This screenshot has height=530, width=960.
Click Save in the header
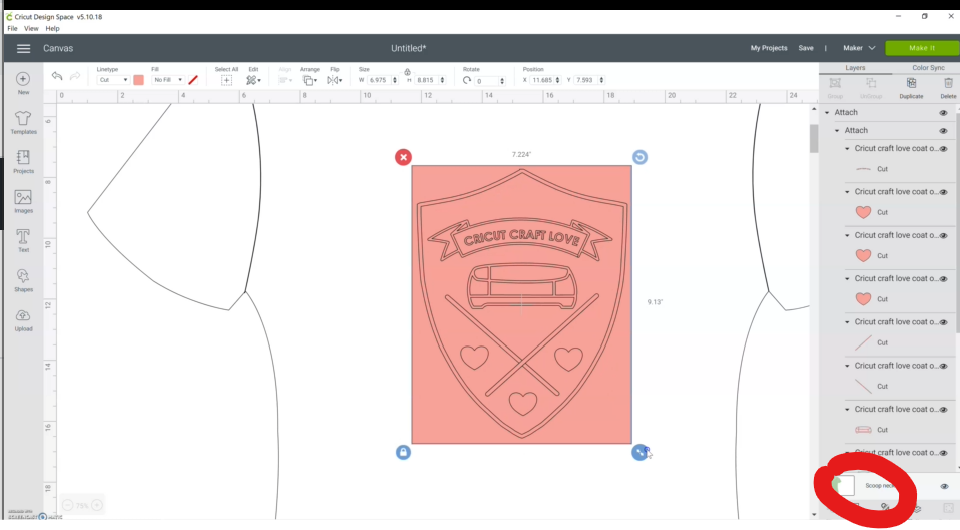tap(806, 48)
